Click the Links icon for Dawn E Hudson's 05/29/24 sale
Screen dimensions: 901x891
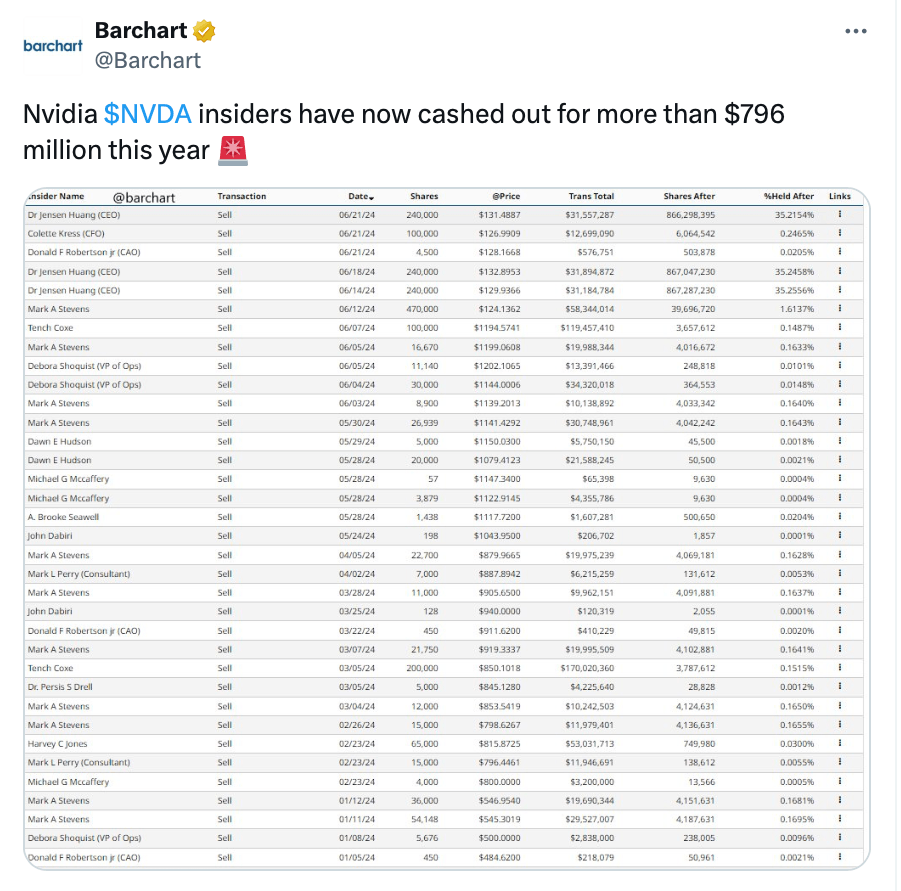(x=841, y=442)
